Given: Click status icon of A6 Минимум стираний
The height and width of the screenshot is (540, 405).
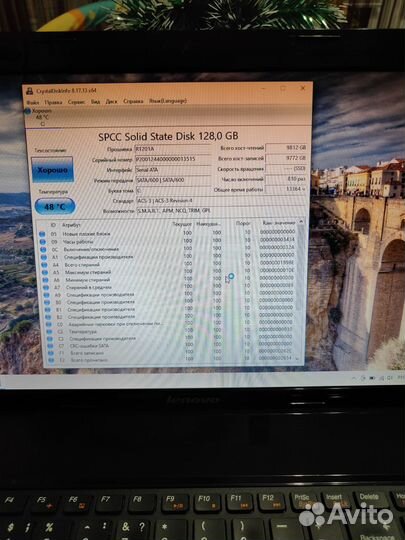Looking at the screenshot, I should point(45,280).
